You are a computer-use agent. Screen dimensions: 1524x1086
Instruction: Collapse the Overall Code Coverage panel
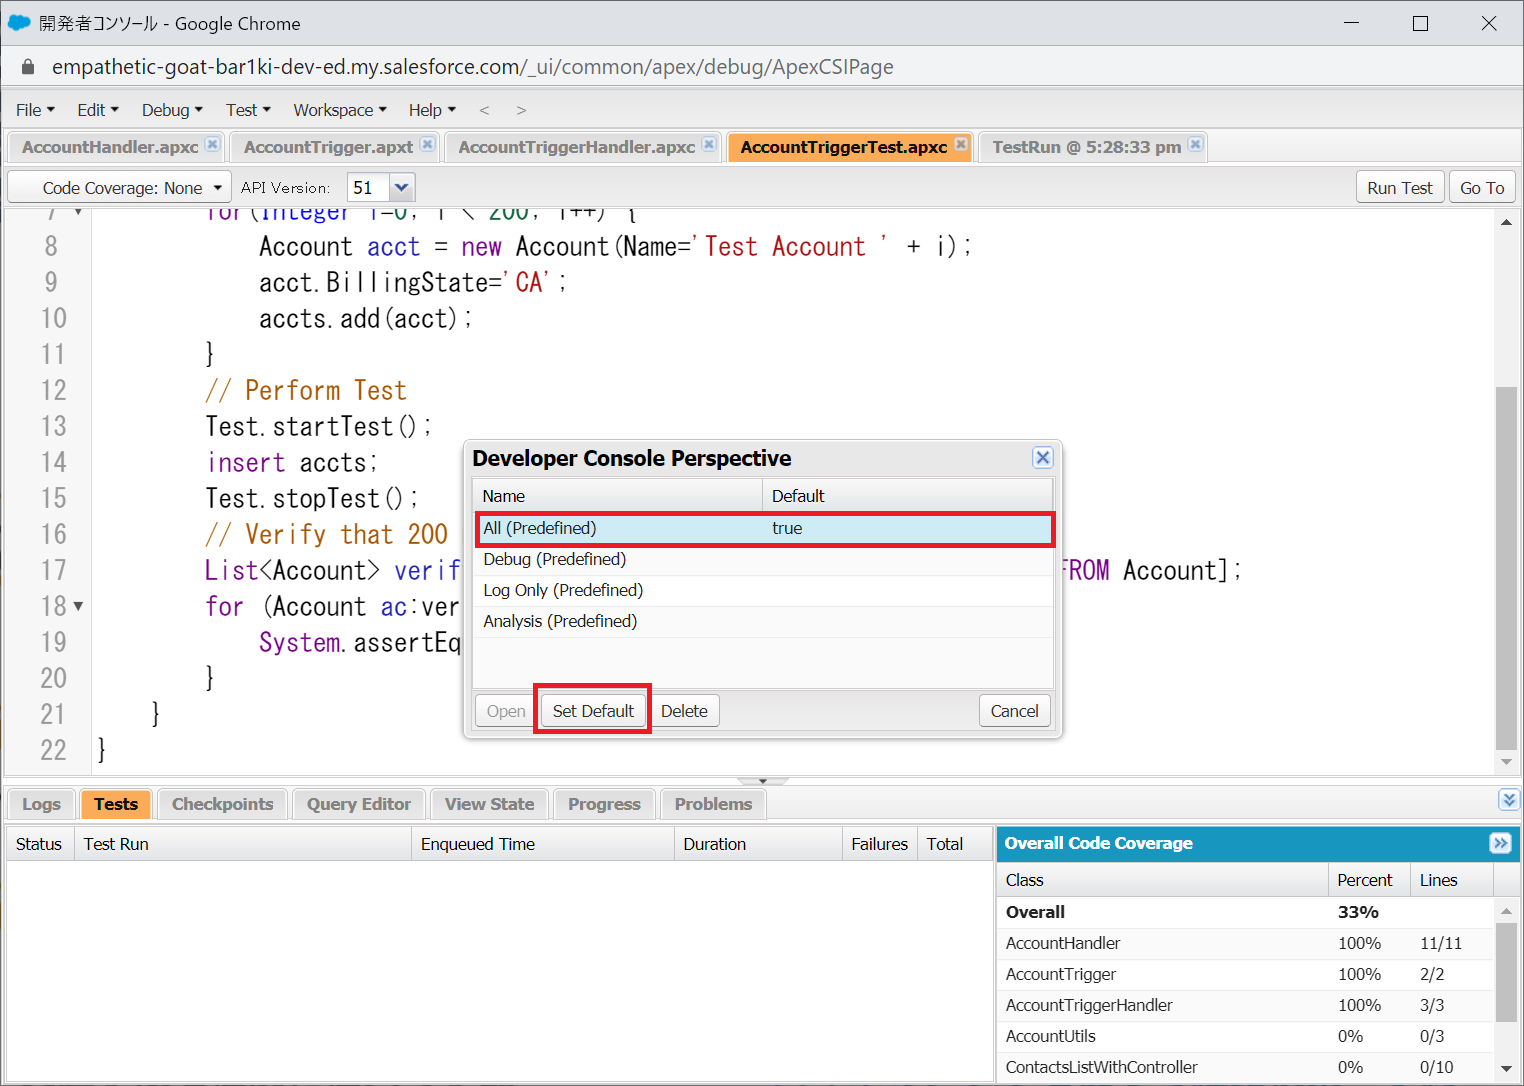[1500, 843]
